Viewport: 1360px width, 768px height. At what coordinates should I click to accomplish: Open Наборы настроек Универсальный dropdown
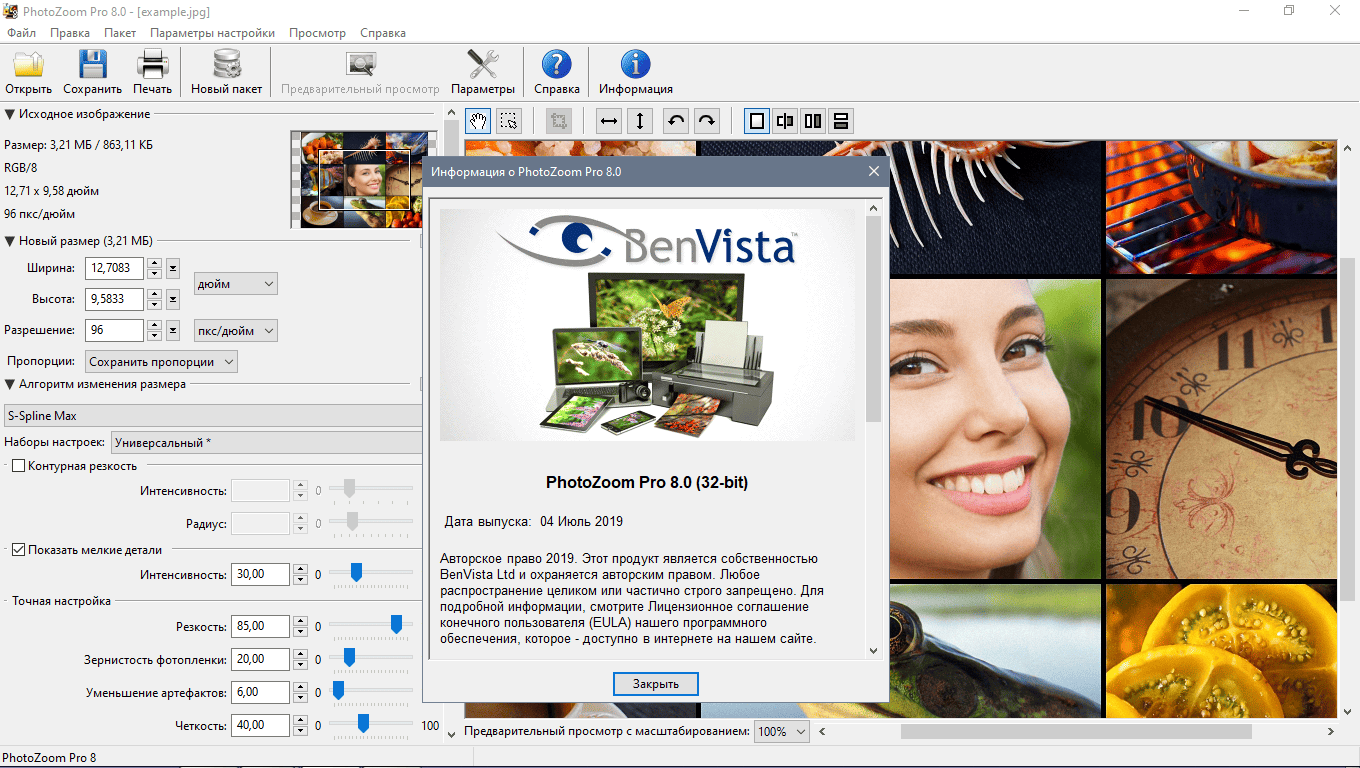click(266, 442)
